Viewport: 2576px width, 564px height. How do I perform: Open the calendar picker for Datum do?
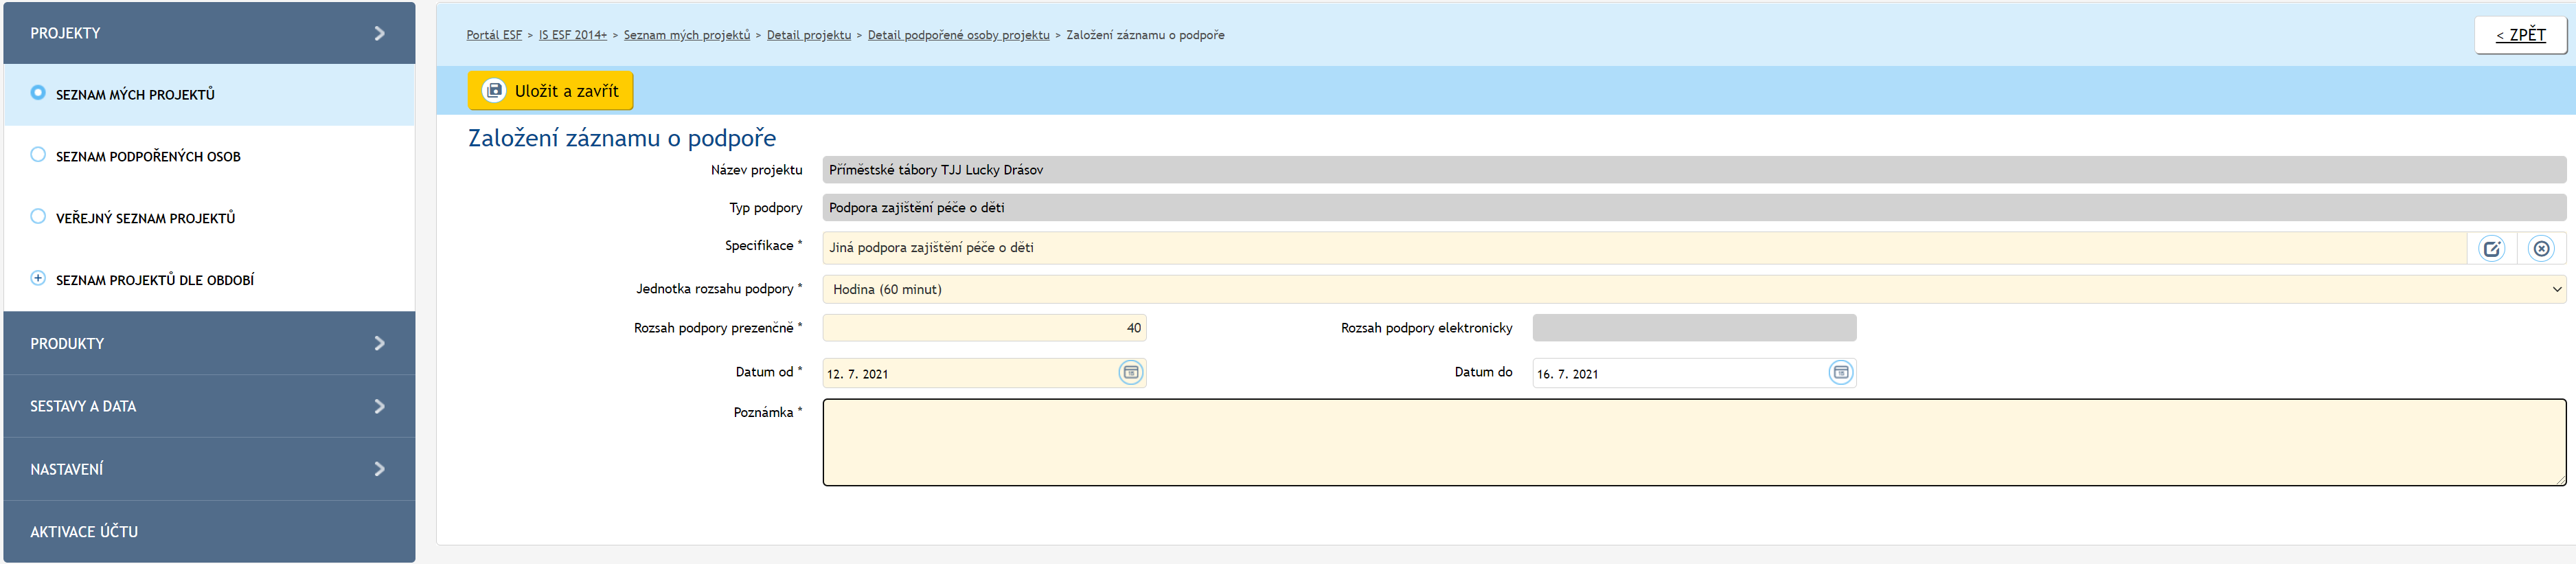[x=1840, y=373]
